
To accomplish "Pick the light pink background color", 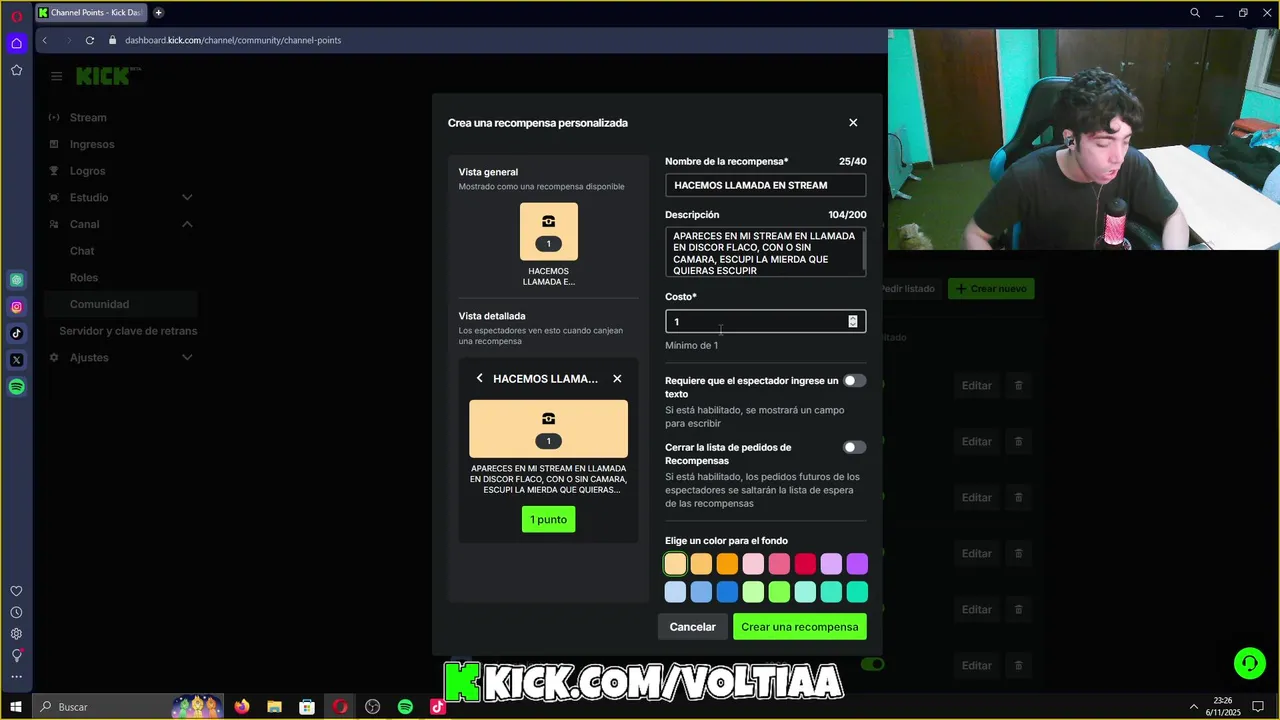I will click(x=753, y=564).
